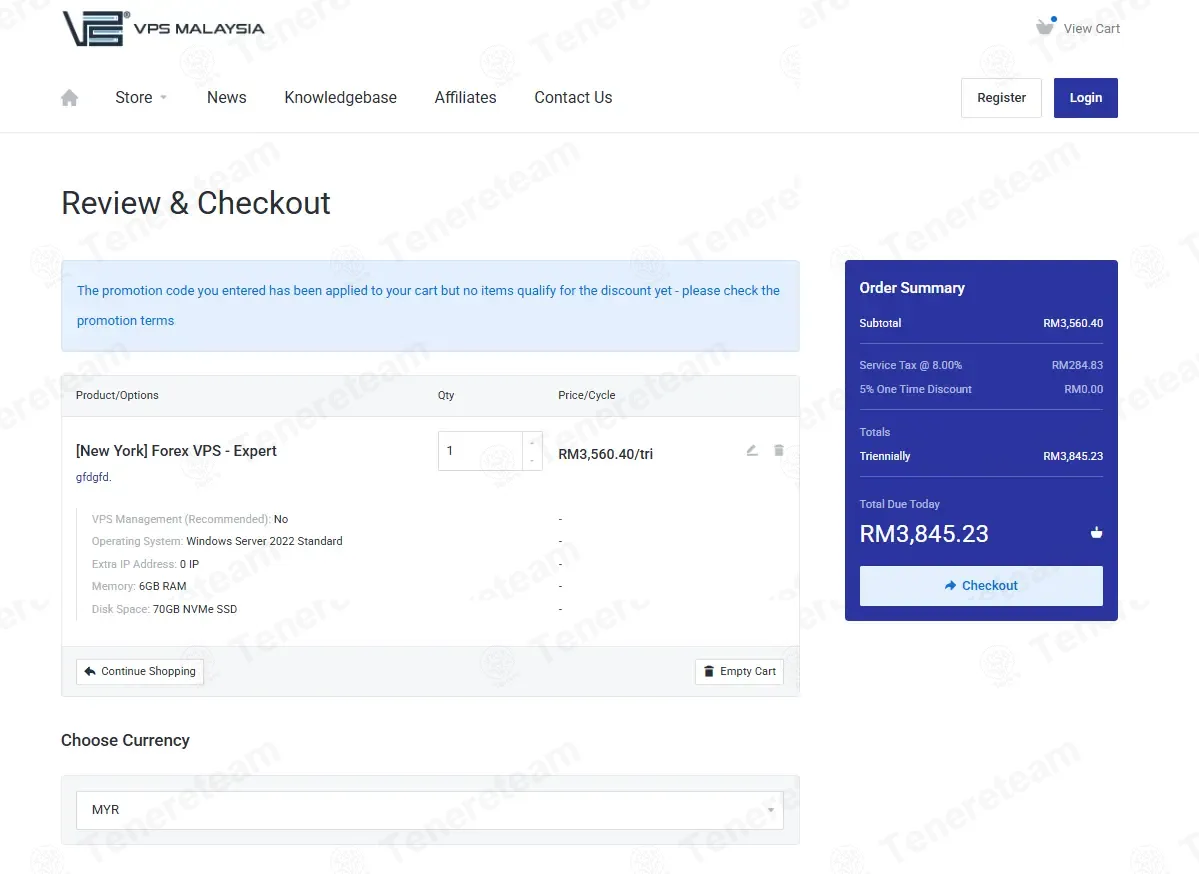Click the Register button
This screenshot has width=1199, height=874.
click(x=1001, y=98)
